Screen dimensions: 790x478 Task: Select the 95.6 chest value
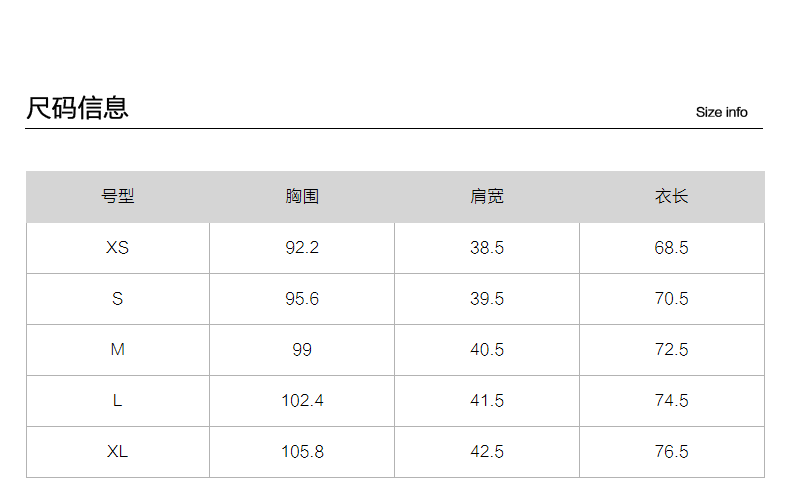(302, 299)
